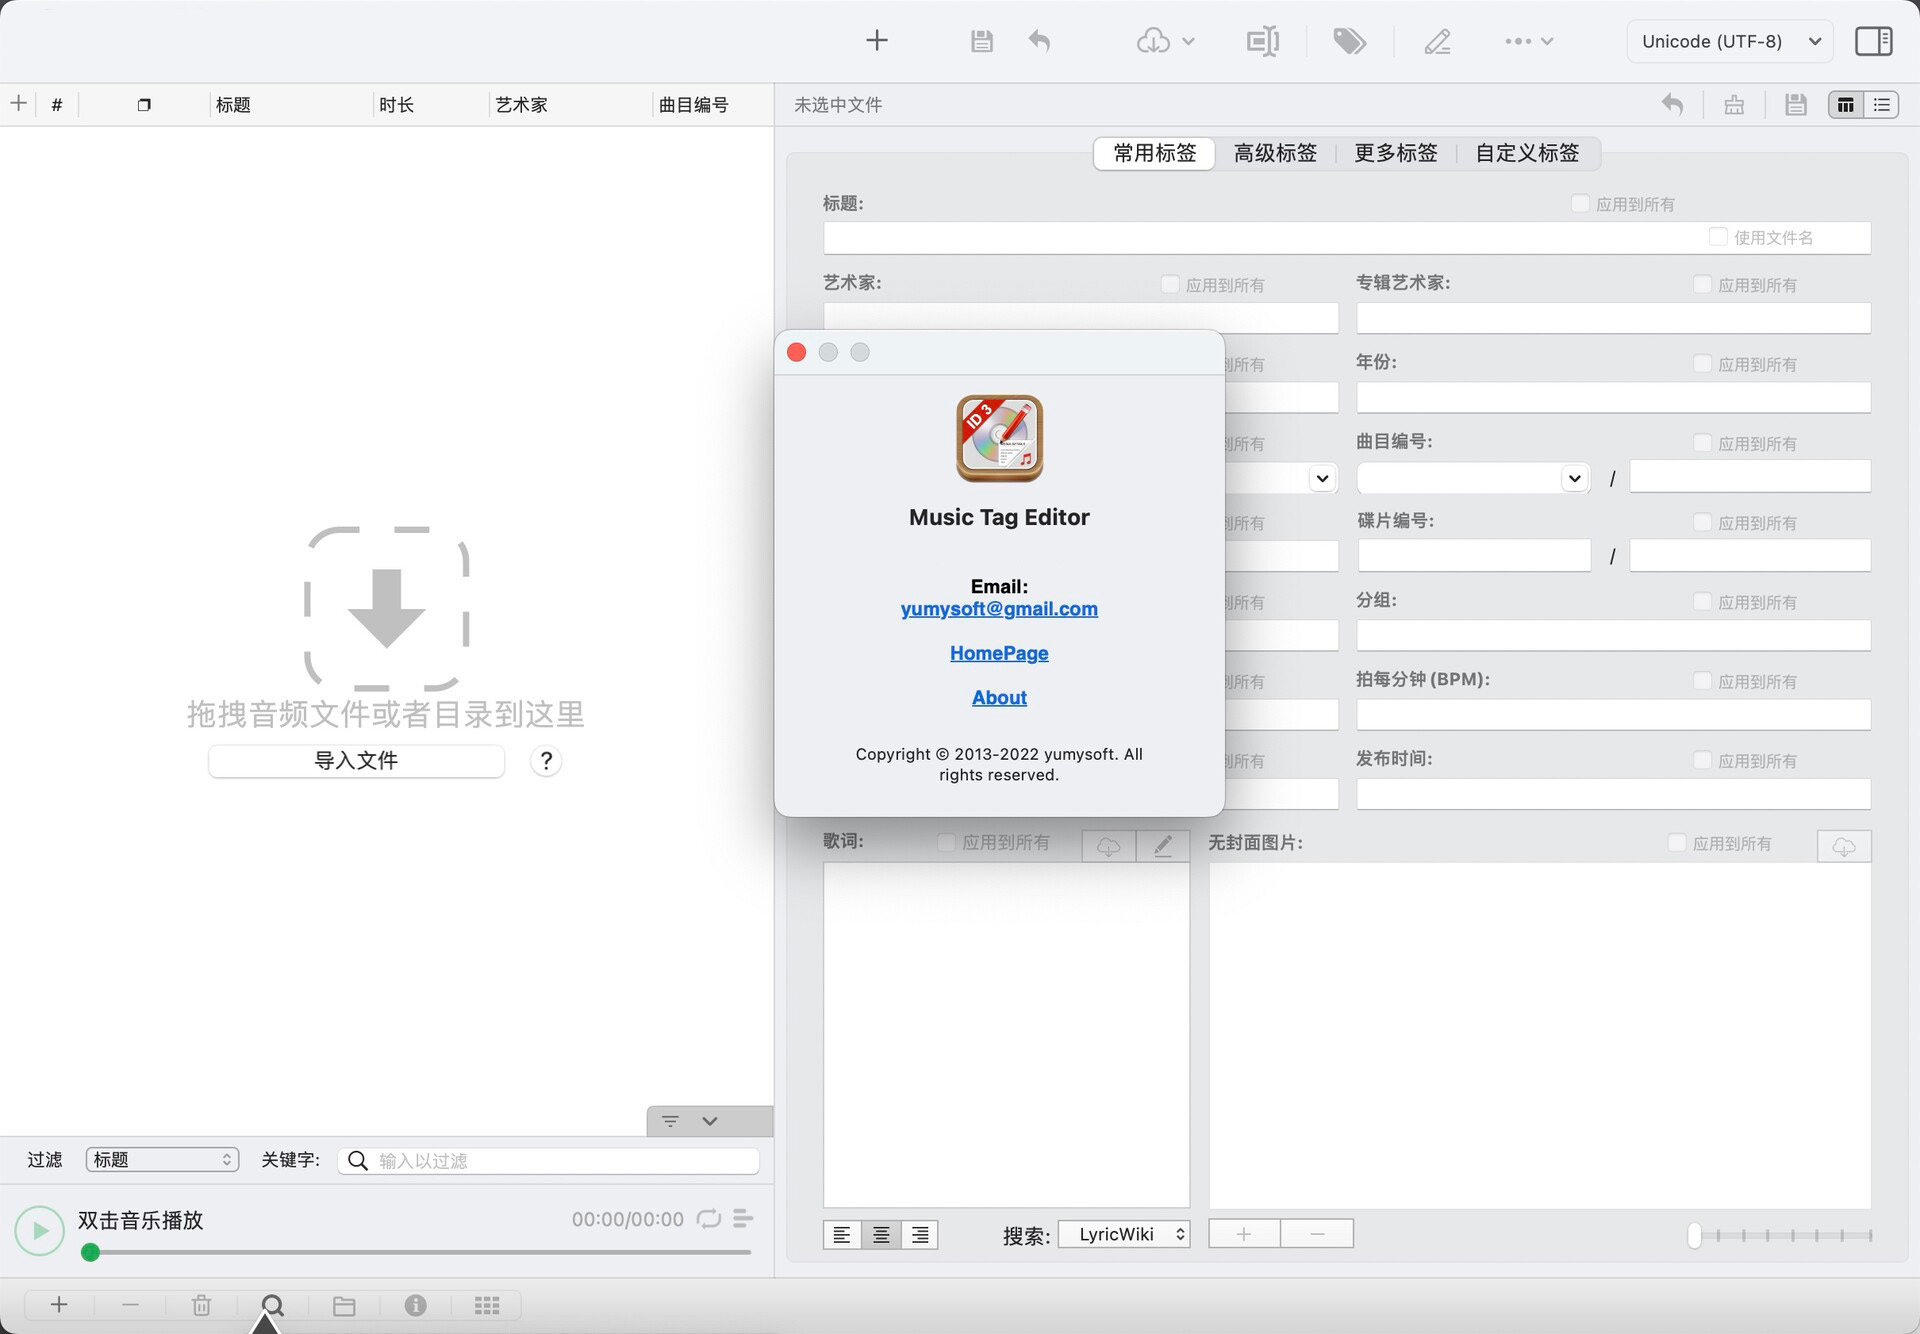
Task: Check 应用到所有 for 分组
Action: click(1702, 601)
